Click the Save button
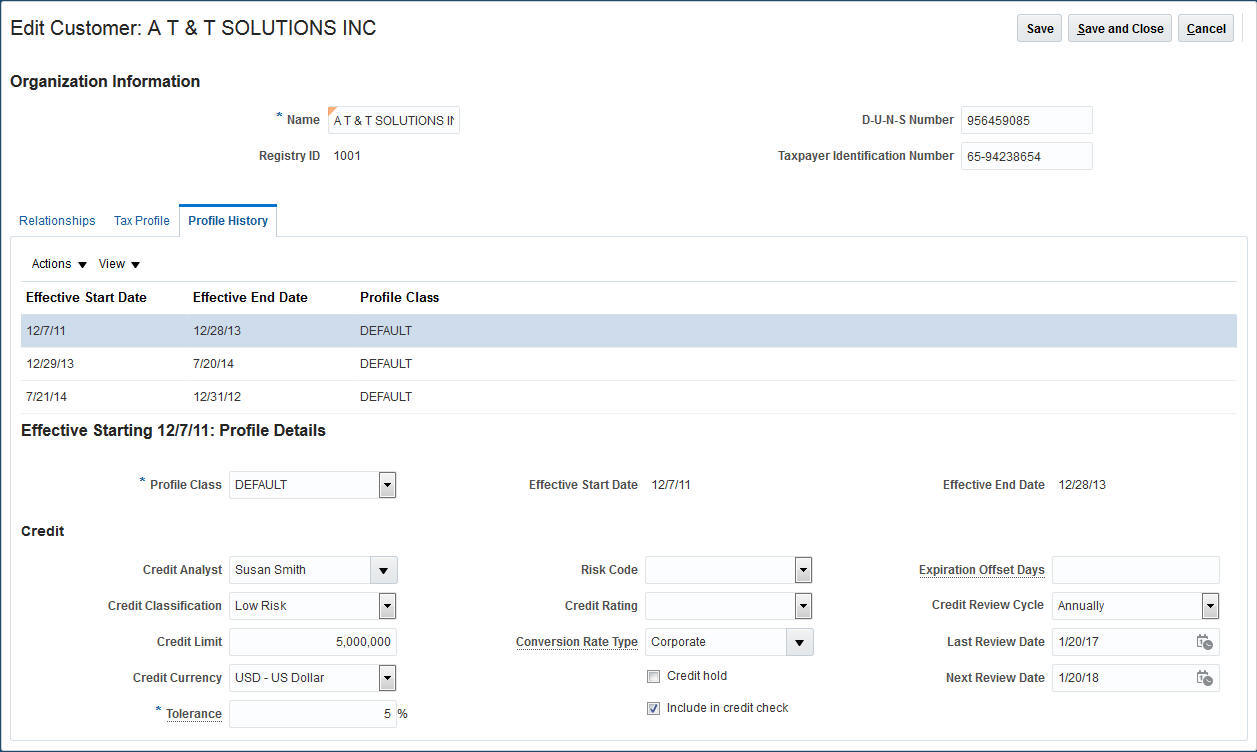 [1040, 29]
